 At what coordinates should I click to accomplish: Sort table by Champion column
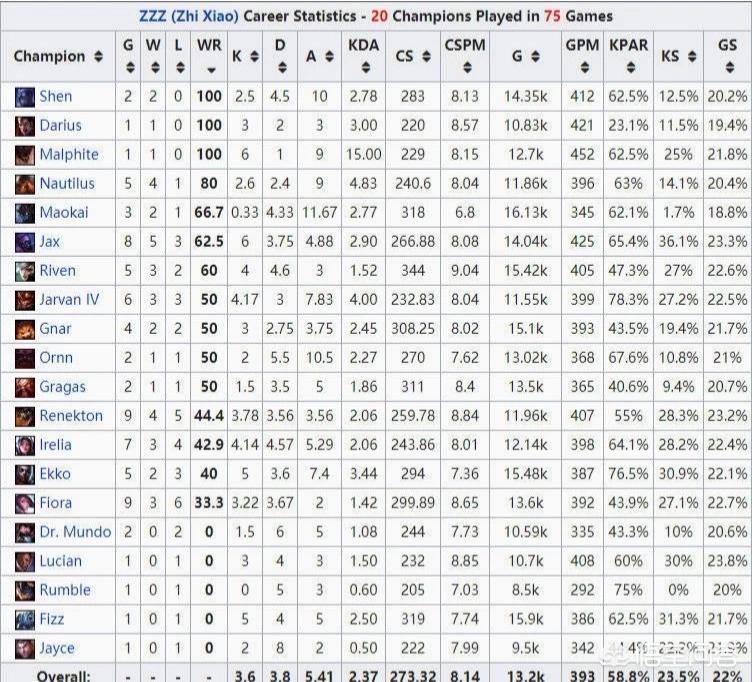pos(58,57)
